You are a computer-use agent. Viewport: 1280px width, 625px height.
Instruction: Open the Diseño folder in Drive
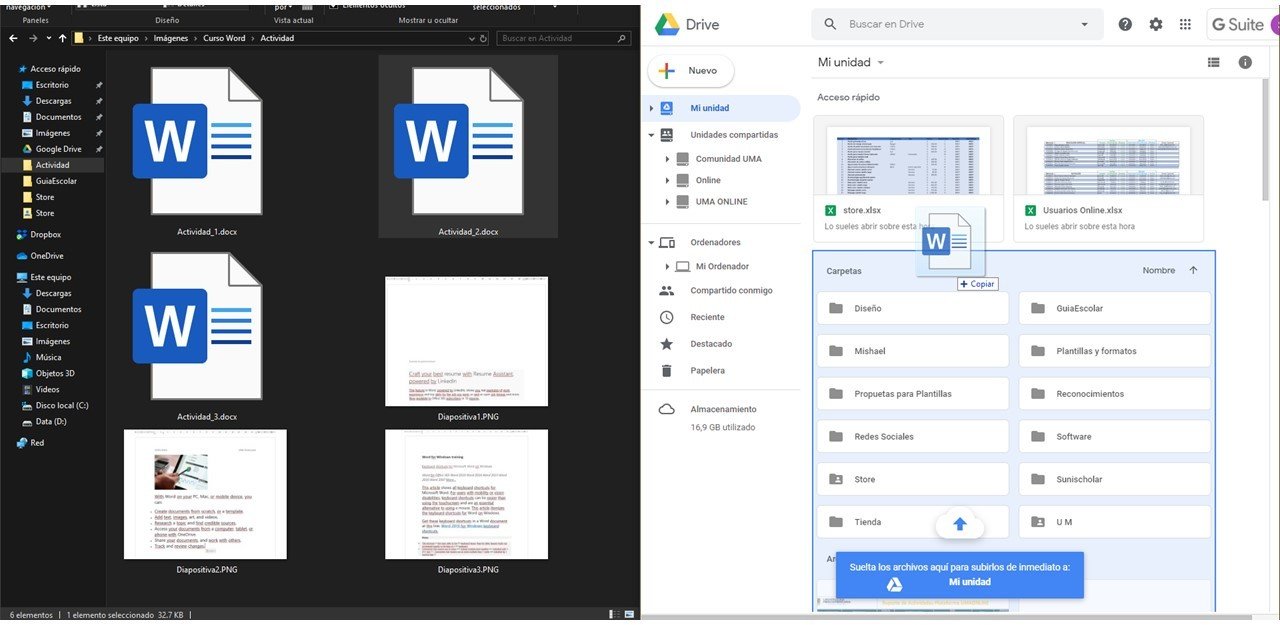(912, 308)
